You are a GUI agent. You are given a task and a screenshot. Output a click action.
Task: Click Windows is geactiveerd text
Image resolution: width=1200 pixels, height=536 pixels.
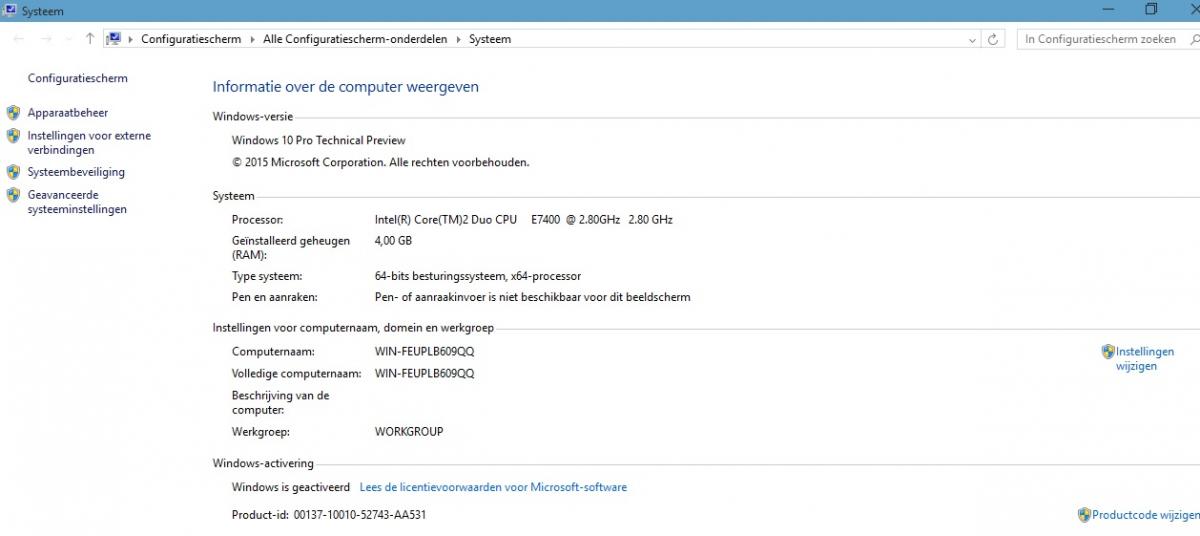pos(291,488)
